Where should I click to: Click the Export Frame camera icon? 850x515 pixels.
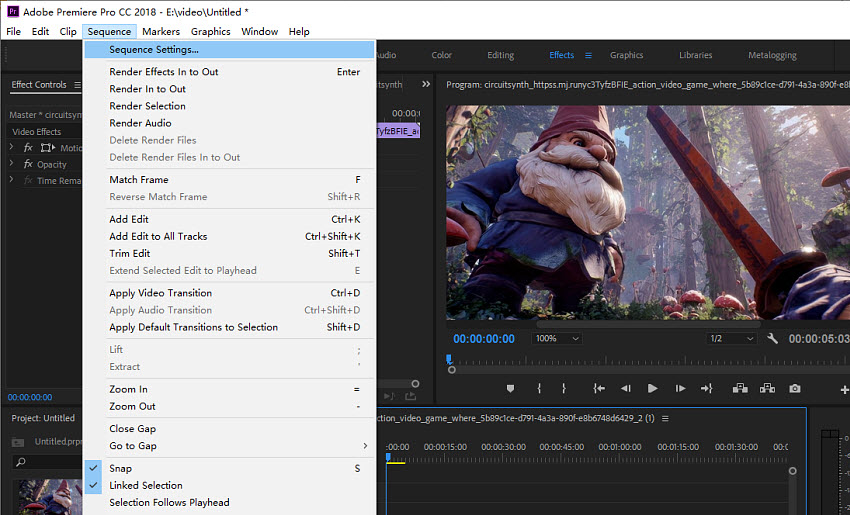[795, 388]
